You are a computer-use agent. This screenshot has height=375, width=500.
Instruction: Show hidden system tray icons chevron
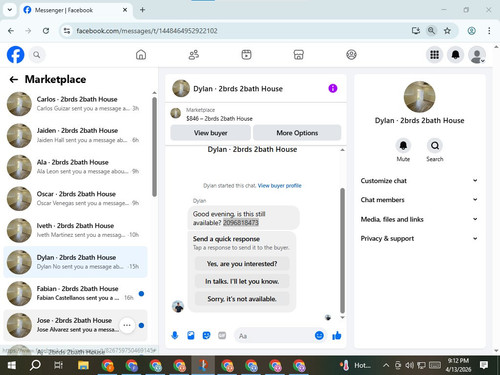coord(386,365)
